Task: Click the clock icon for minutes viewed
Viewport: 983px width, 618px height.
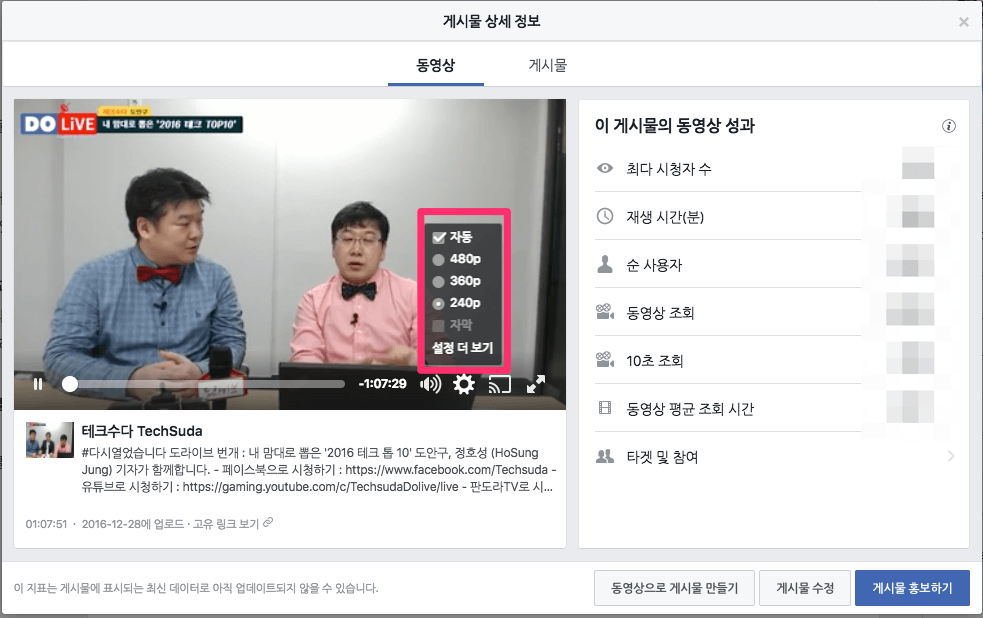Action: coord(604,217)
